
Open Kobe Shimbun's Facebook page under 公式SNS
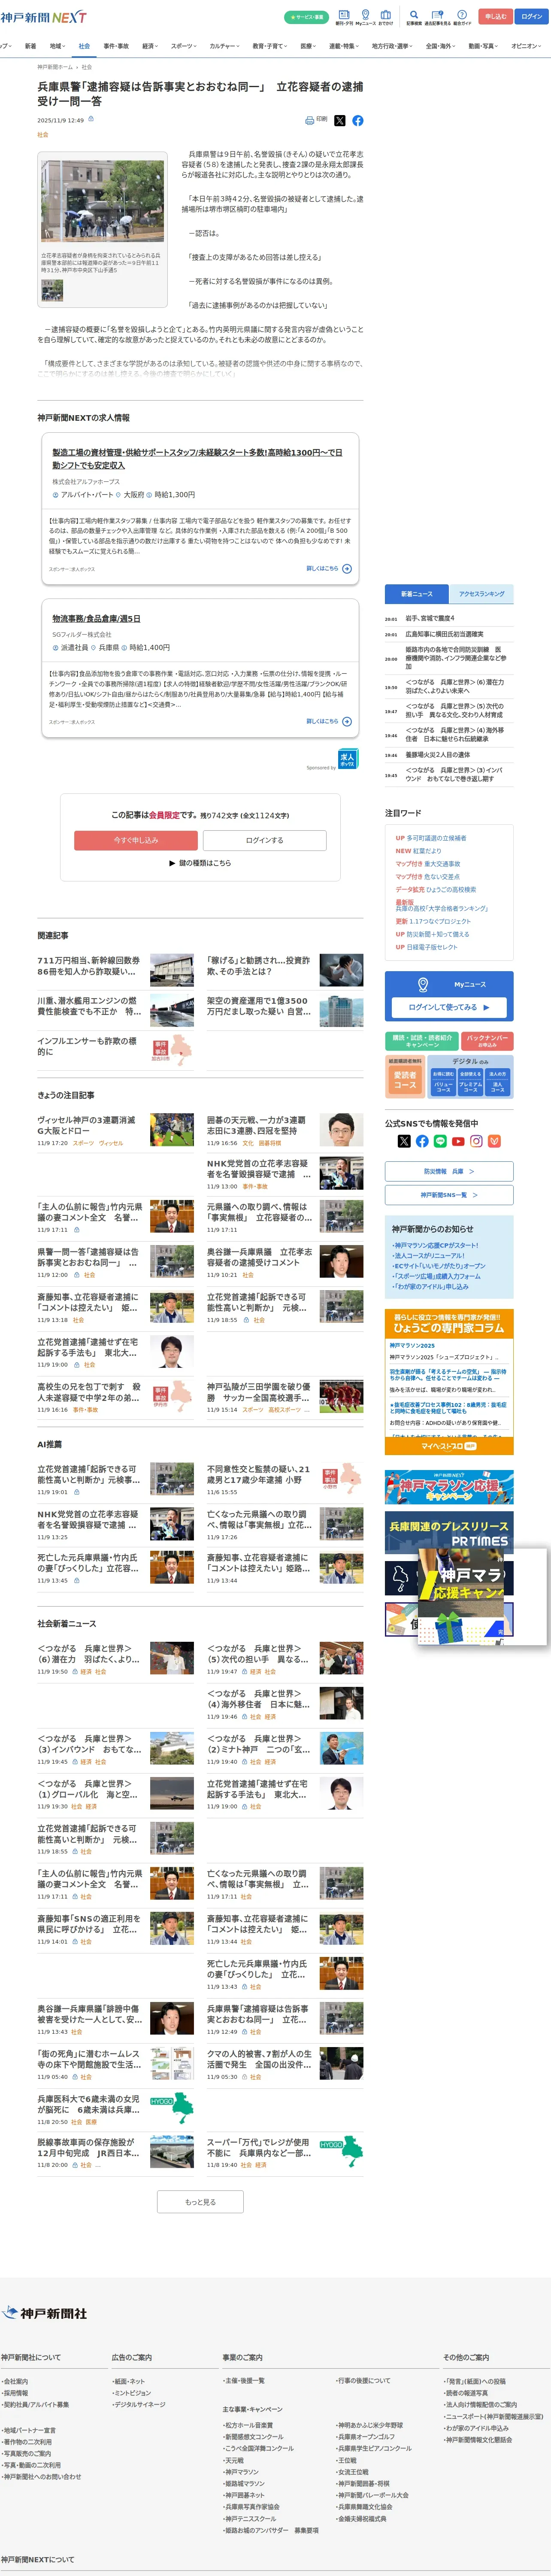422,1141
